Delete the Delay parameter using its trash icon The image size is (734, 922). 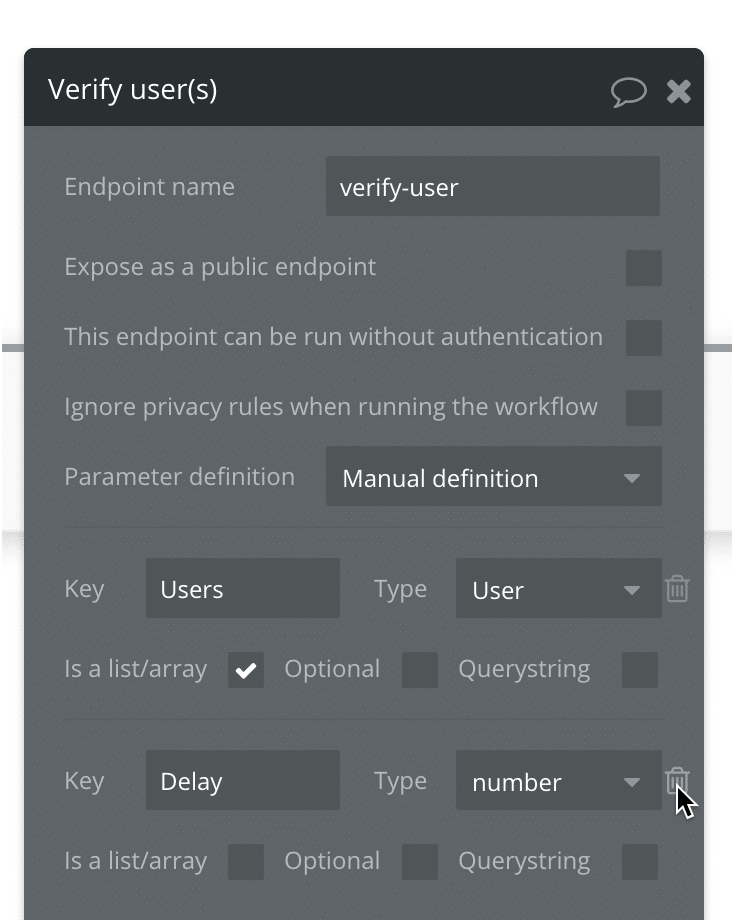click(677, 781)
